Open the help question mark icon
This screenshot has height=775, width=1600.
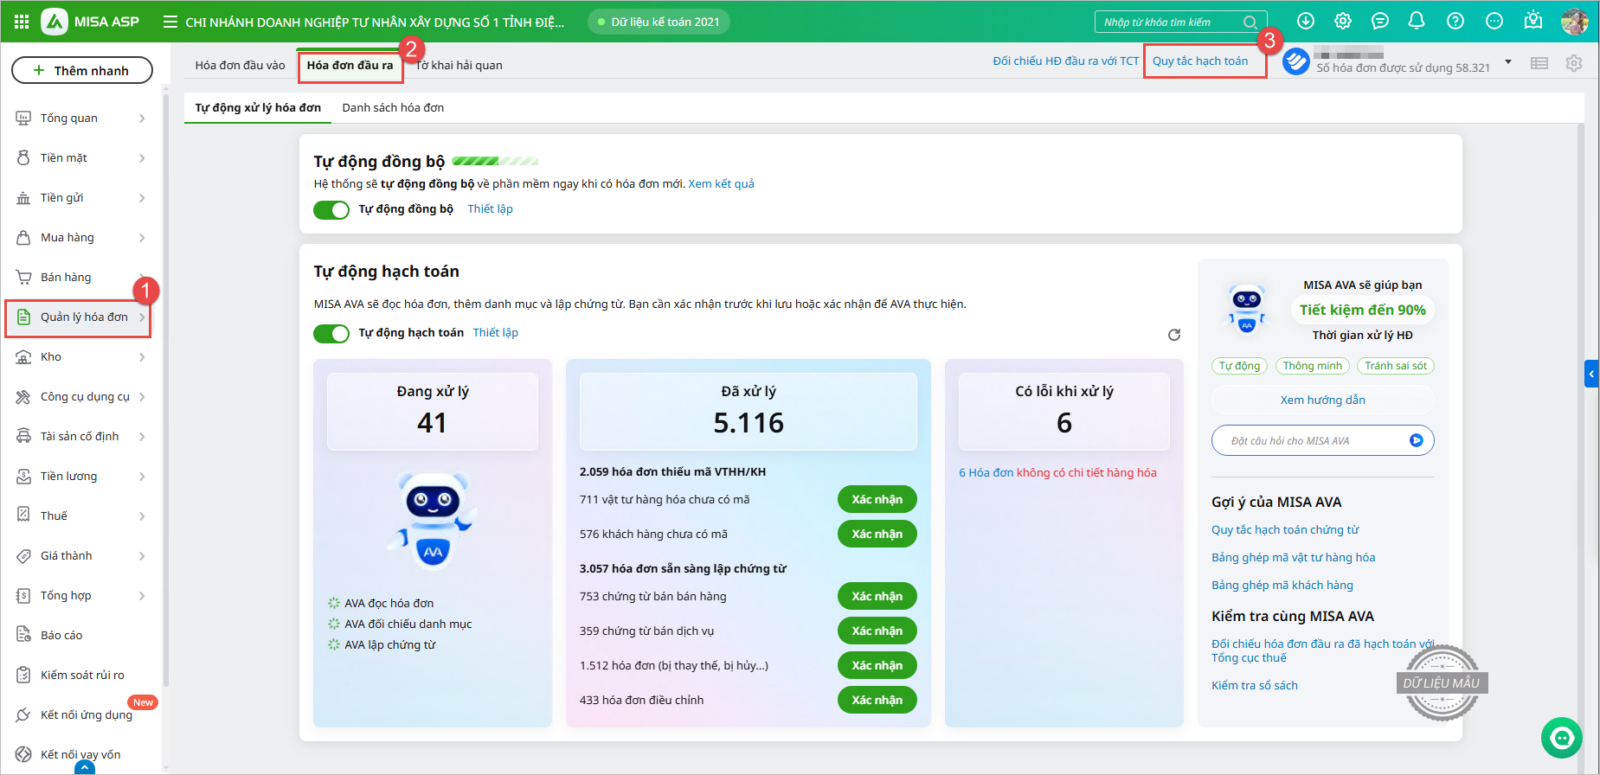pos(1455,21)
